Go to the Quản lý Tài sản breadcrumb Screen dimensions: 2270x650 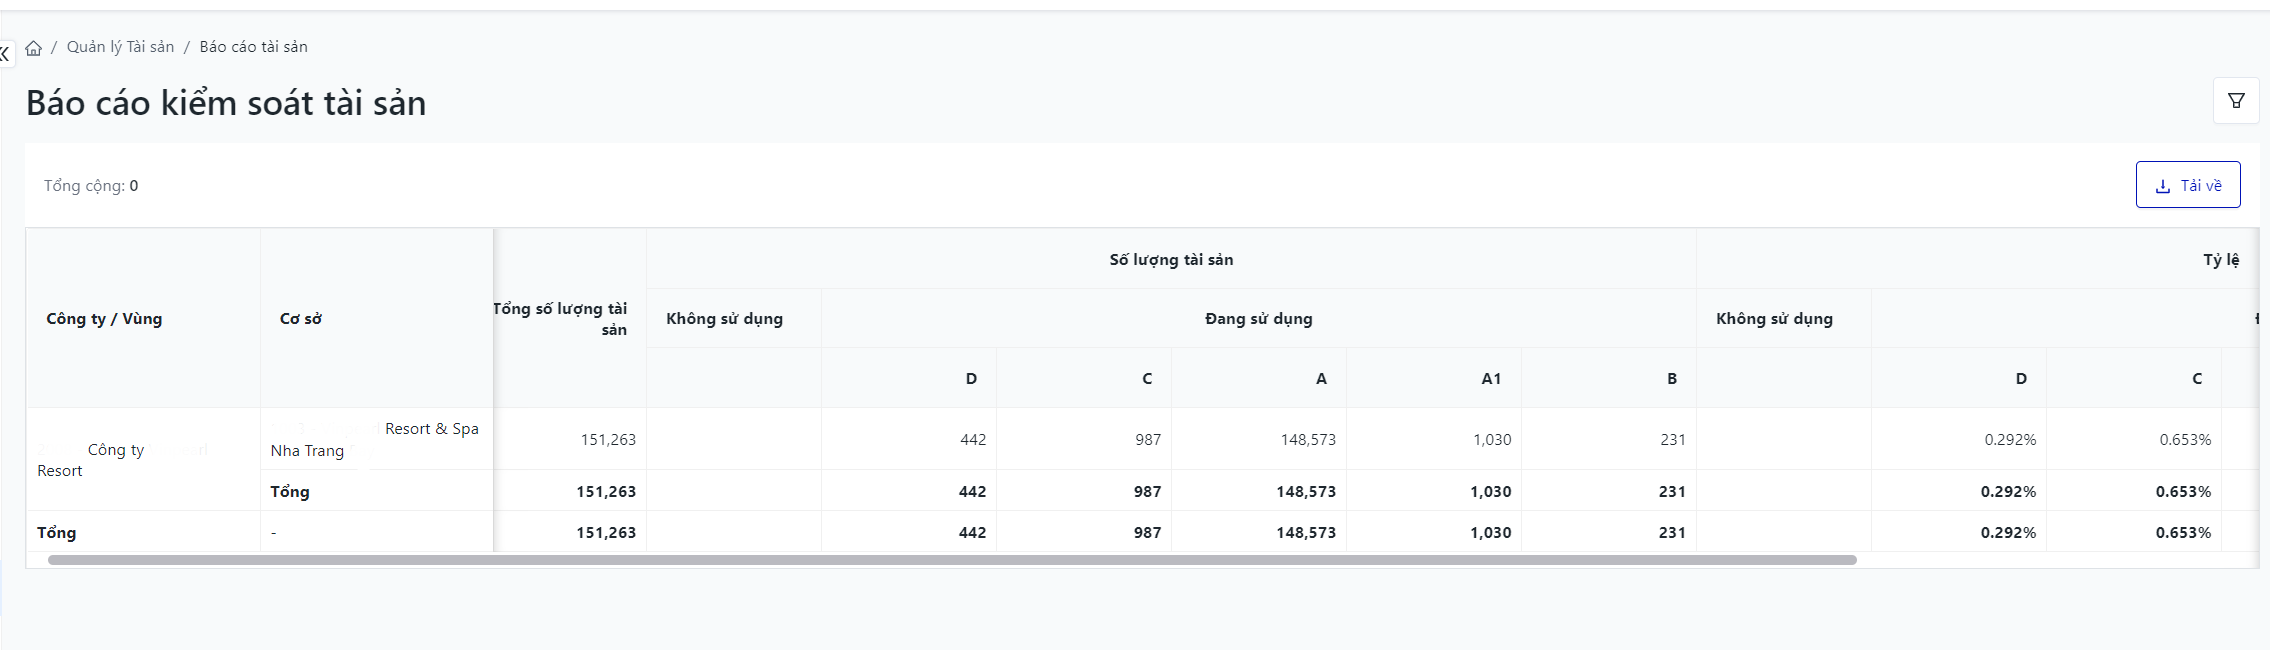click(120, 47)
